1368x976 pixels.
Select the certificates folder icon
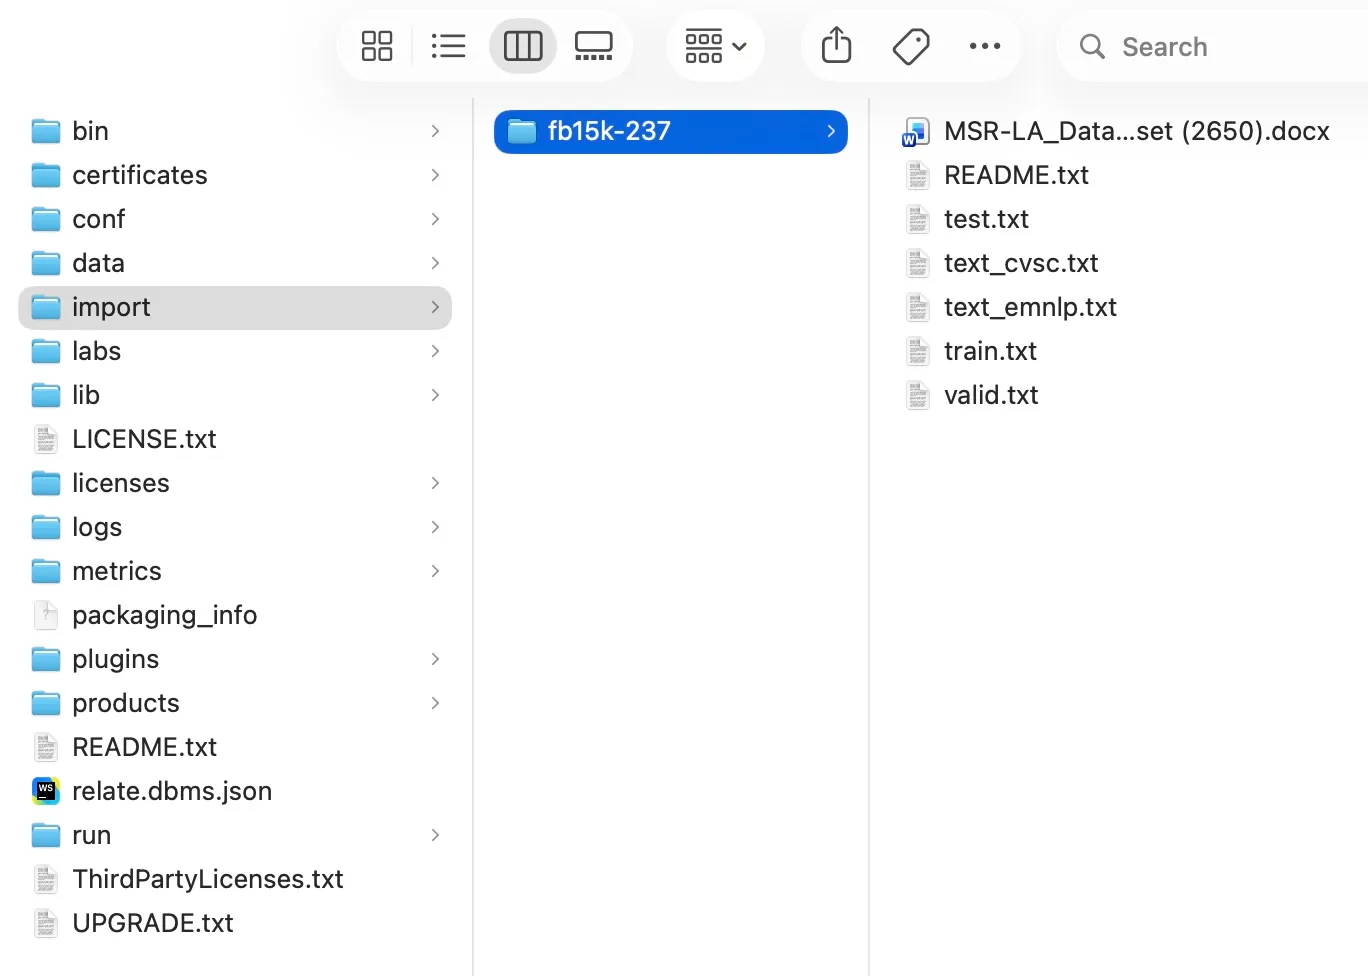46,175
